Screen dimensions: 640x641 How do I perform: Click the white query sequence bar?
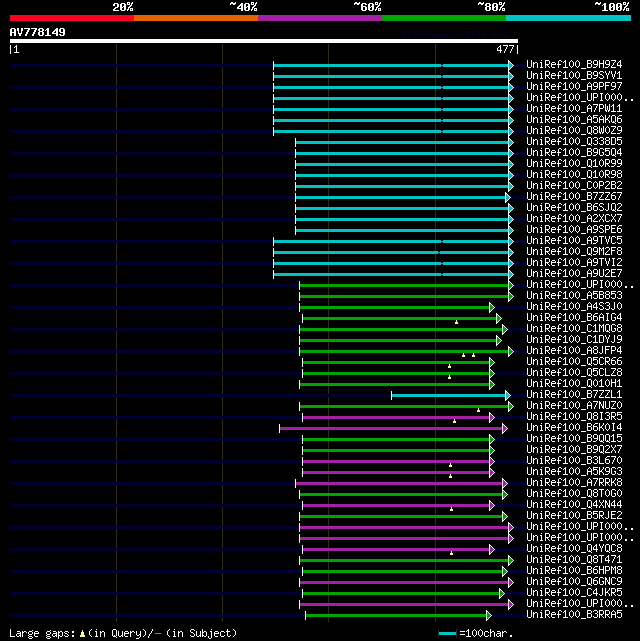tap(264, 41)
